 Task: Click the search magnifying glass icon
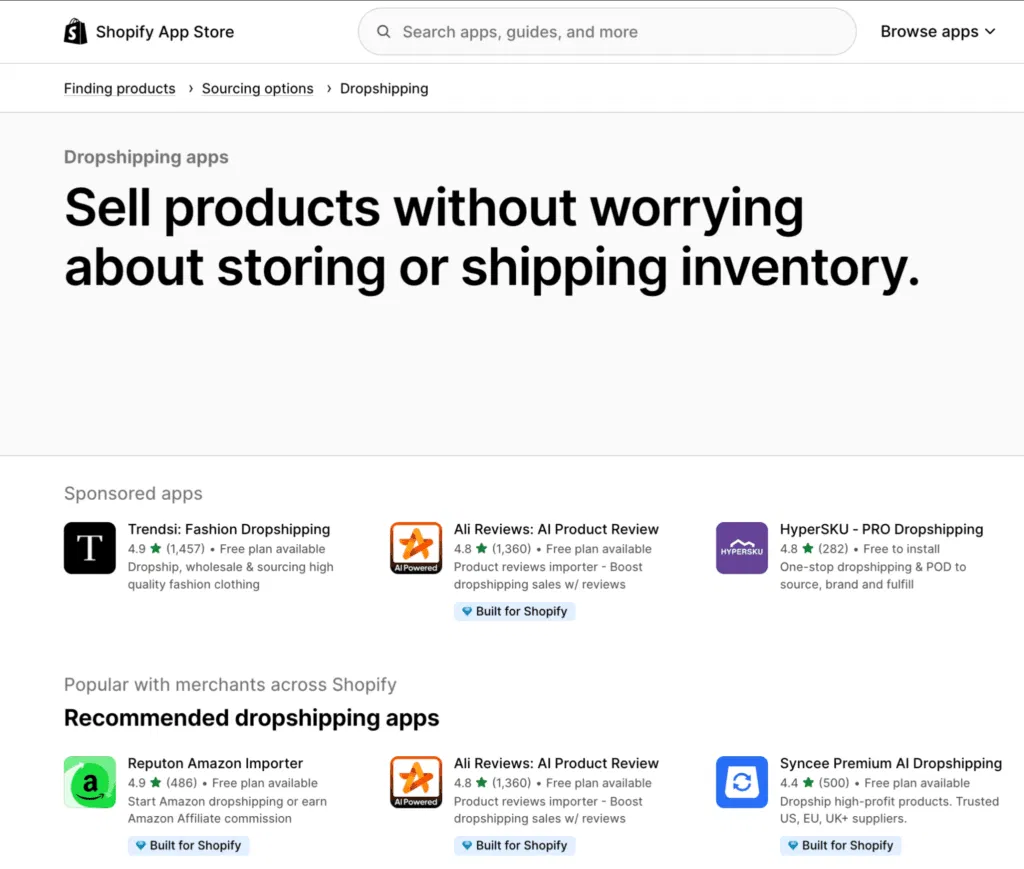tap(384, 31)
